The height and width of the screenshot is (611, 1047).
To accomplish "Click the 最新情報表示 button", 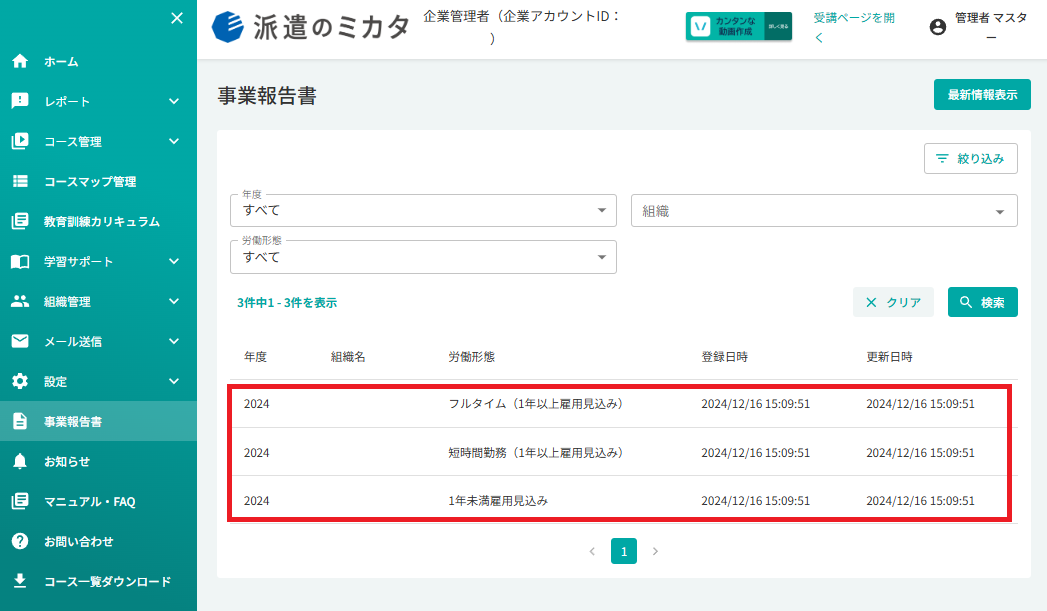I will tap(982, 95).
